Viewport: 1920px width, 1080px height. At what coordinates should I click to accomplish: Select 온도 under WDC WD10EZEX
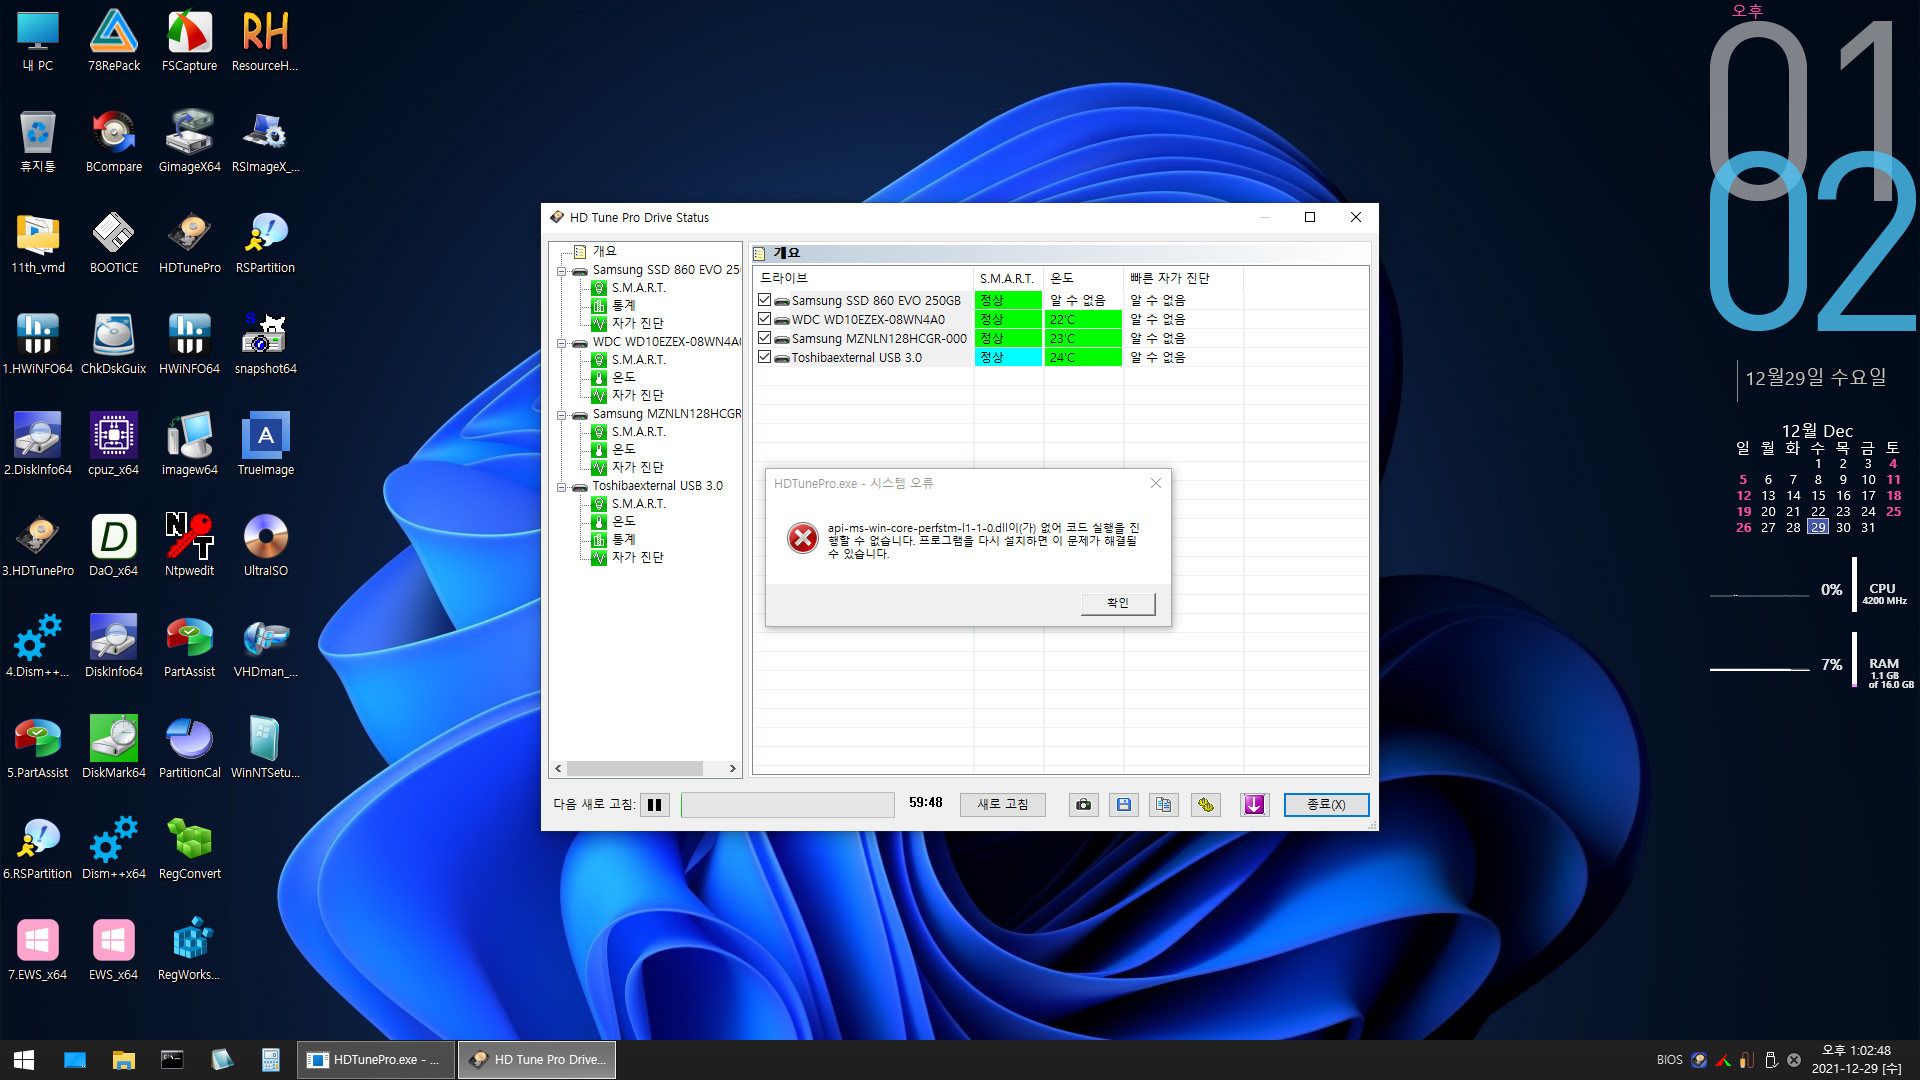point(623,378)
